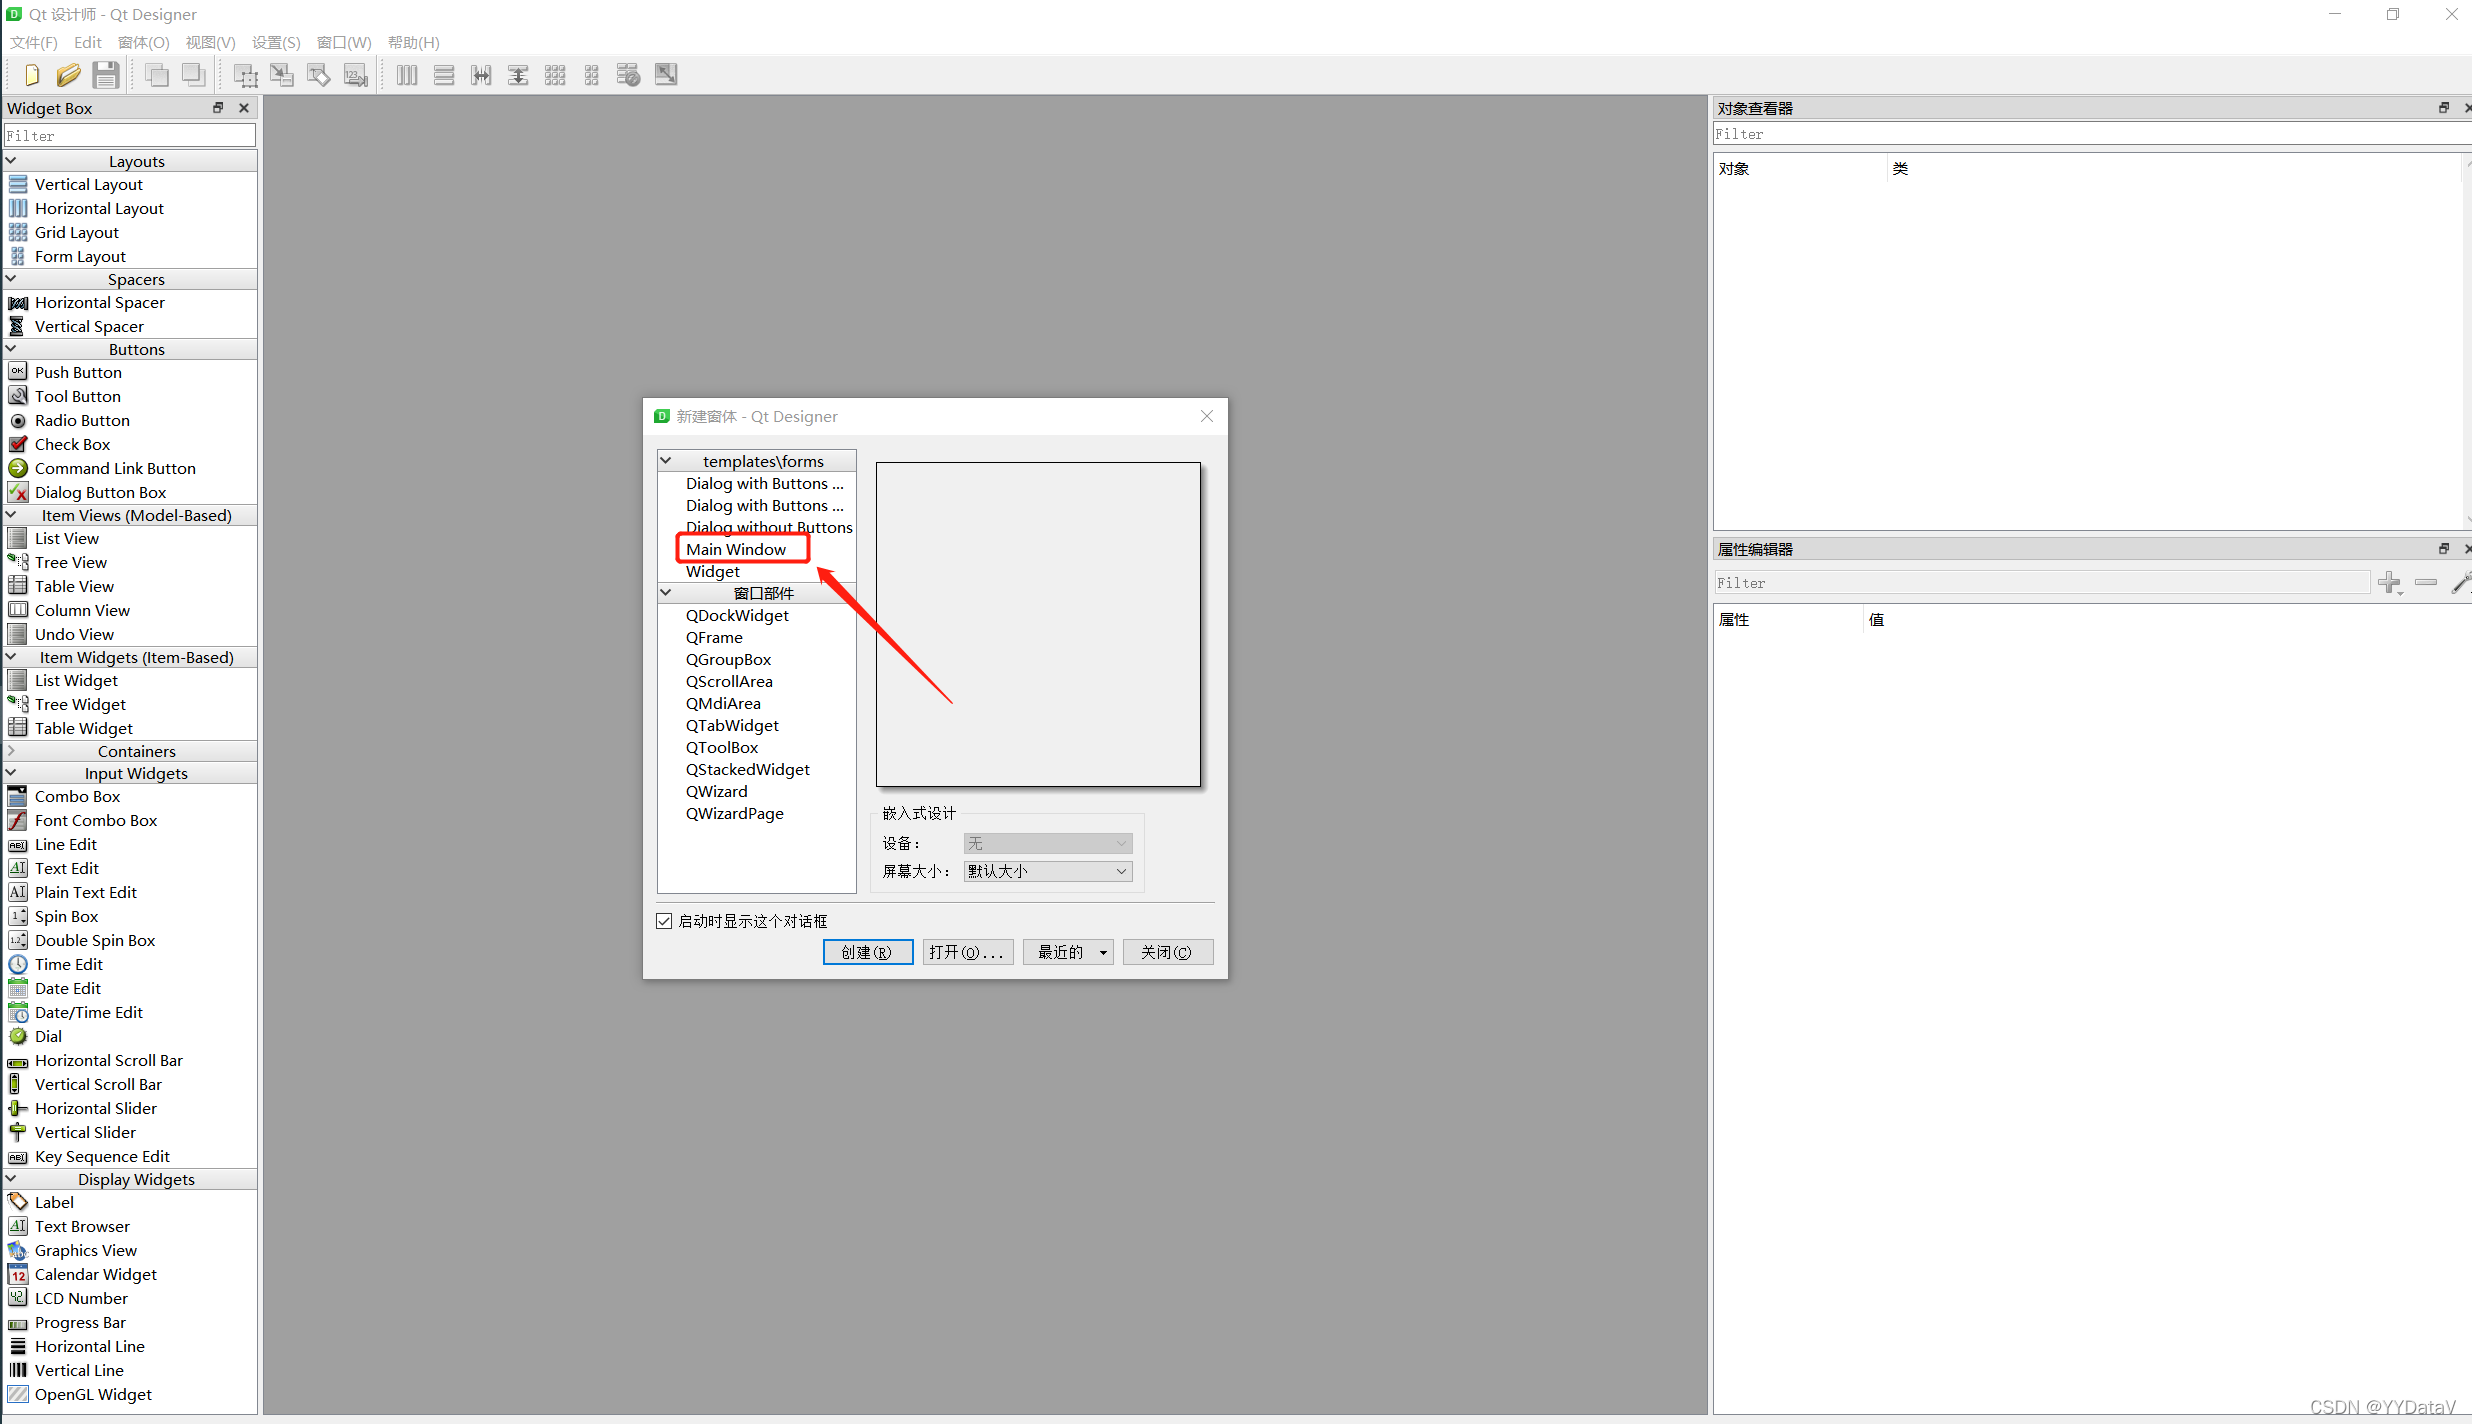This screenshot has width=2472, height=1424.
Task: Click Lay Out Vertically in Splitter icon
Action: point(518,75)
